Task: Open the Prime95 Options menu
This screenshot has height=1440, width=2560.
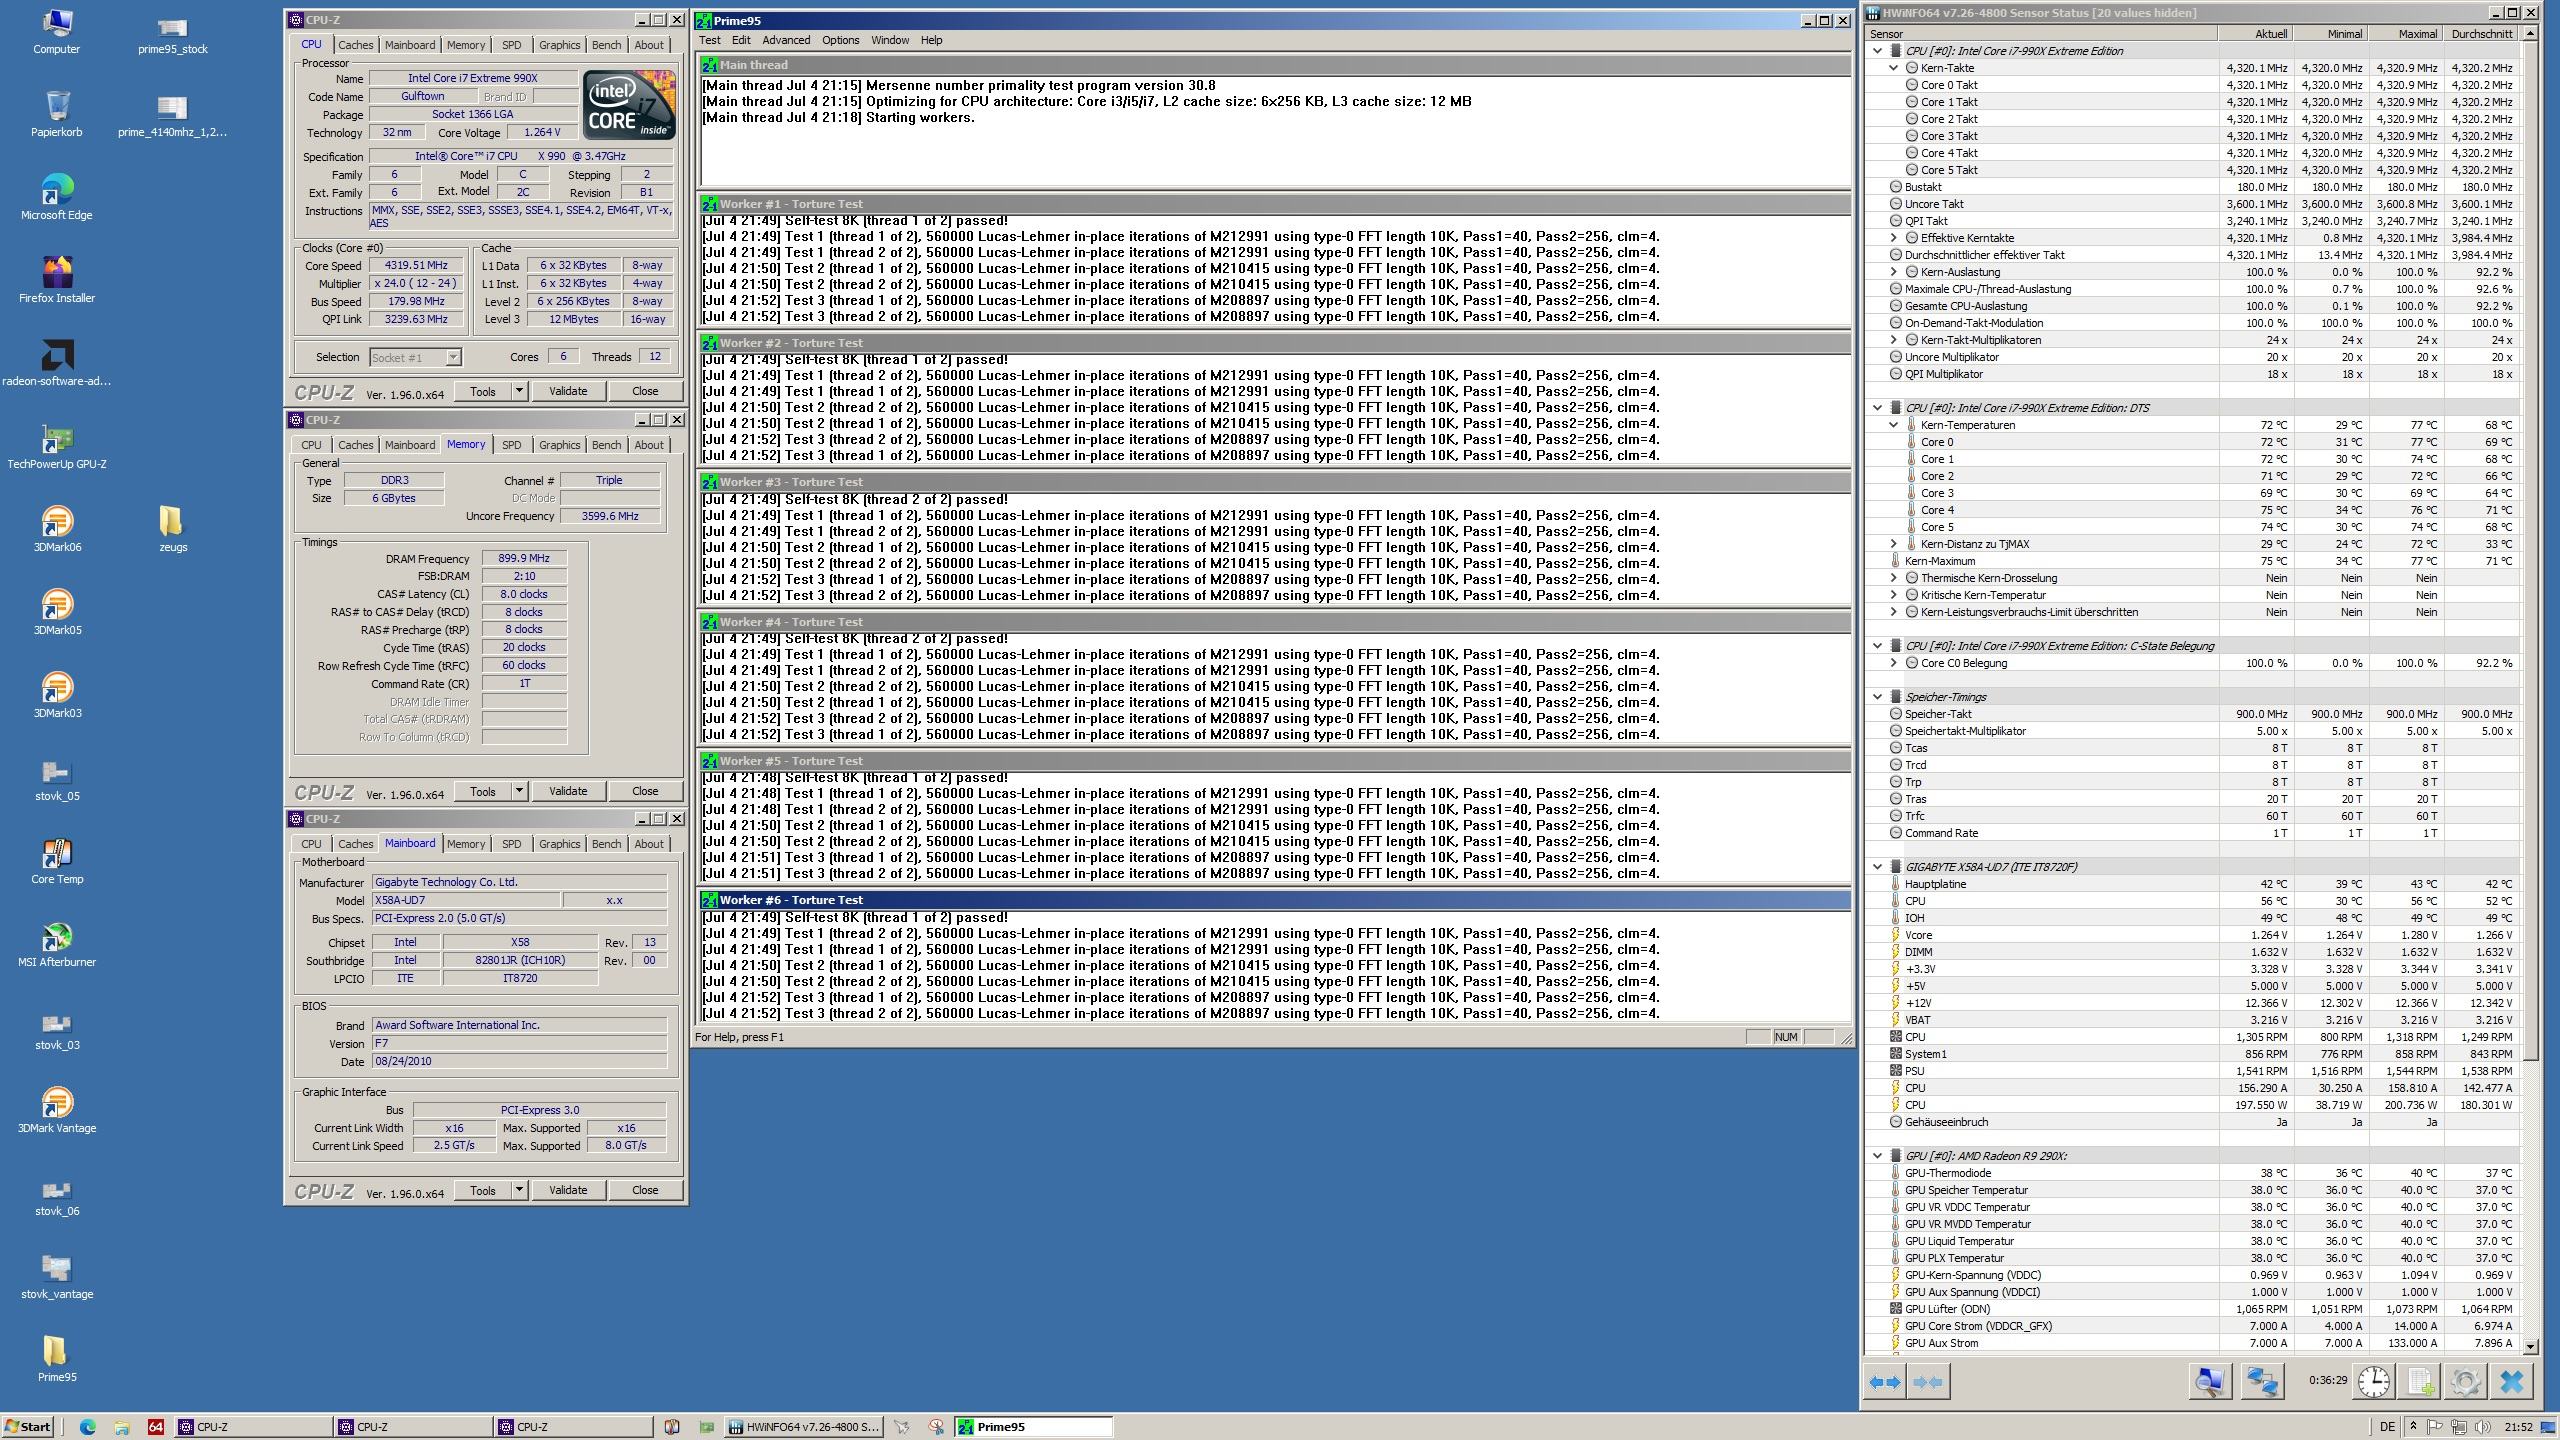Action: 840,40
